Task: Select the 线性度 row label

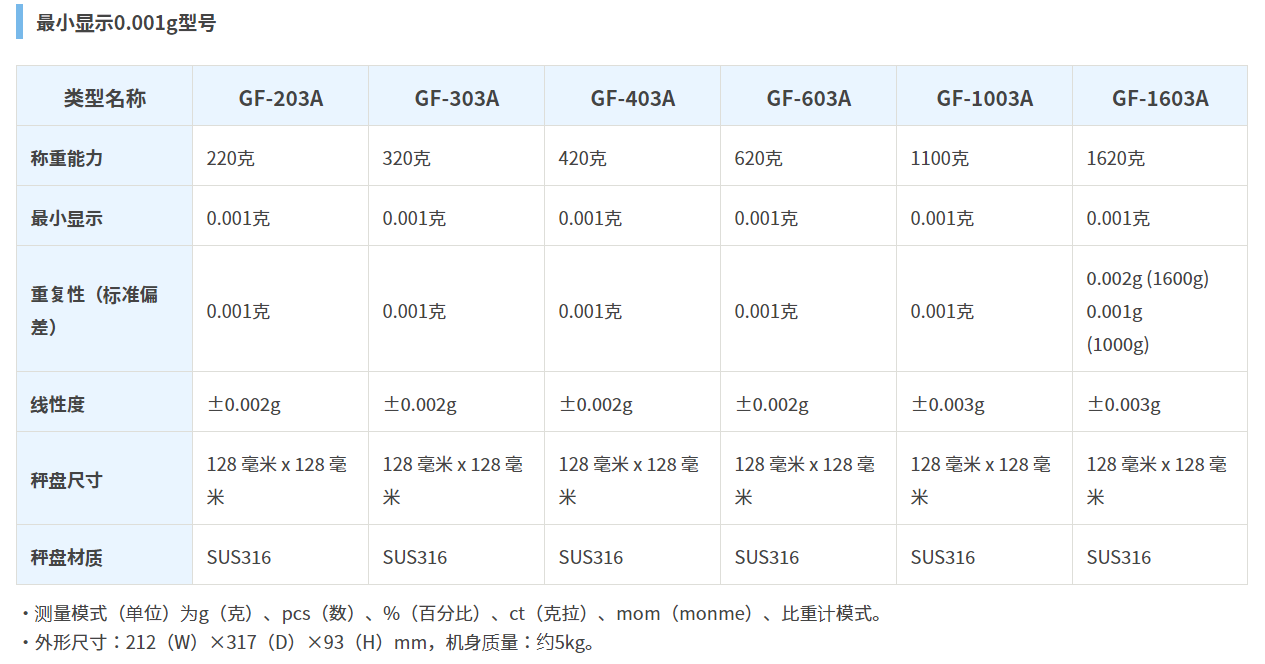Action: (58, 404)
